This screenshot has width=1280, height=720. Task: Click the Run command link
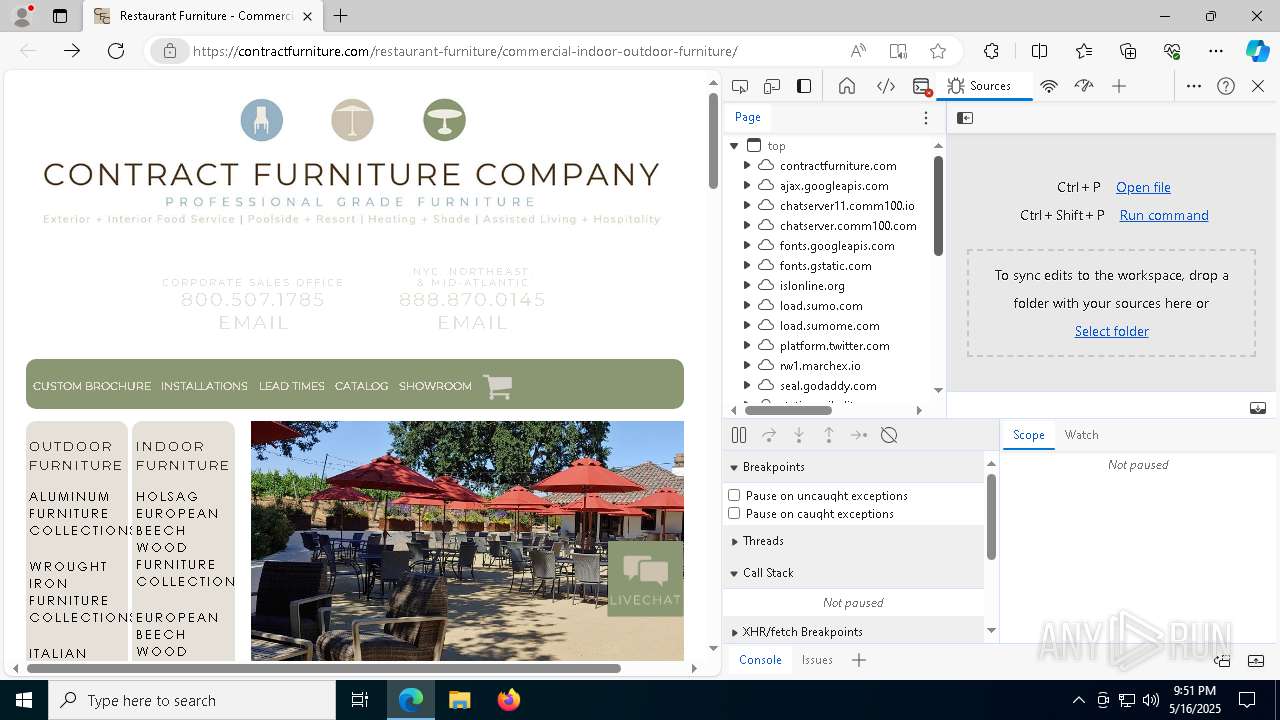[1164, 215]
